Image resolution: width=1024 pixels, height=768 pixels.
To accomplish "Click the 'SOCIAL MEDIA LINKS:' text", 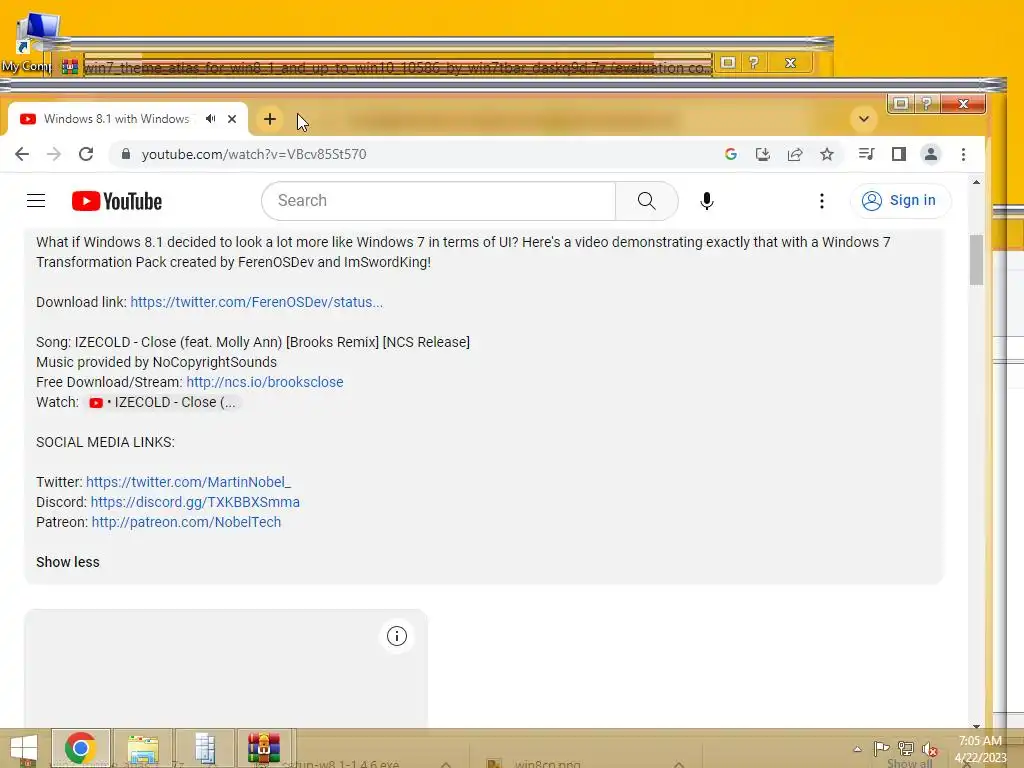I will 105,442.
